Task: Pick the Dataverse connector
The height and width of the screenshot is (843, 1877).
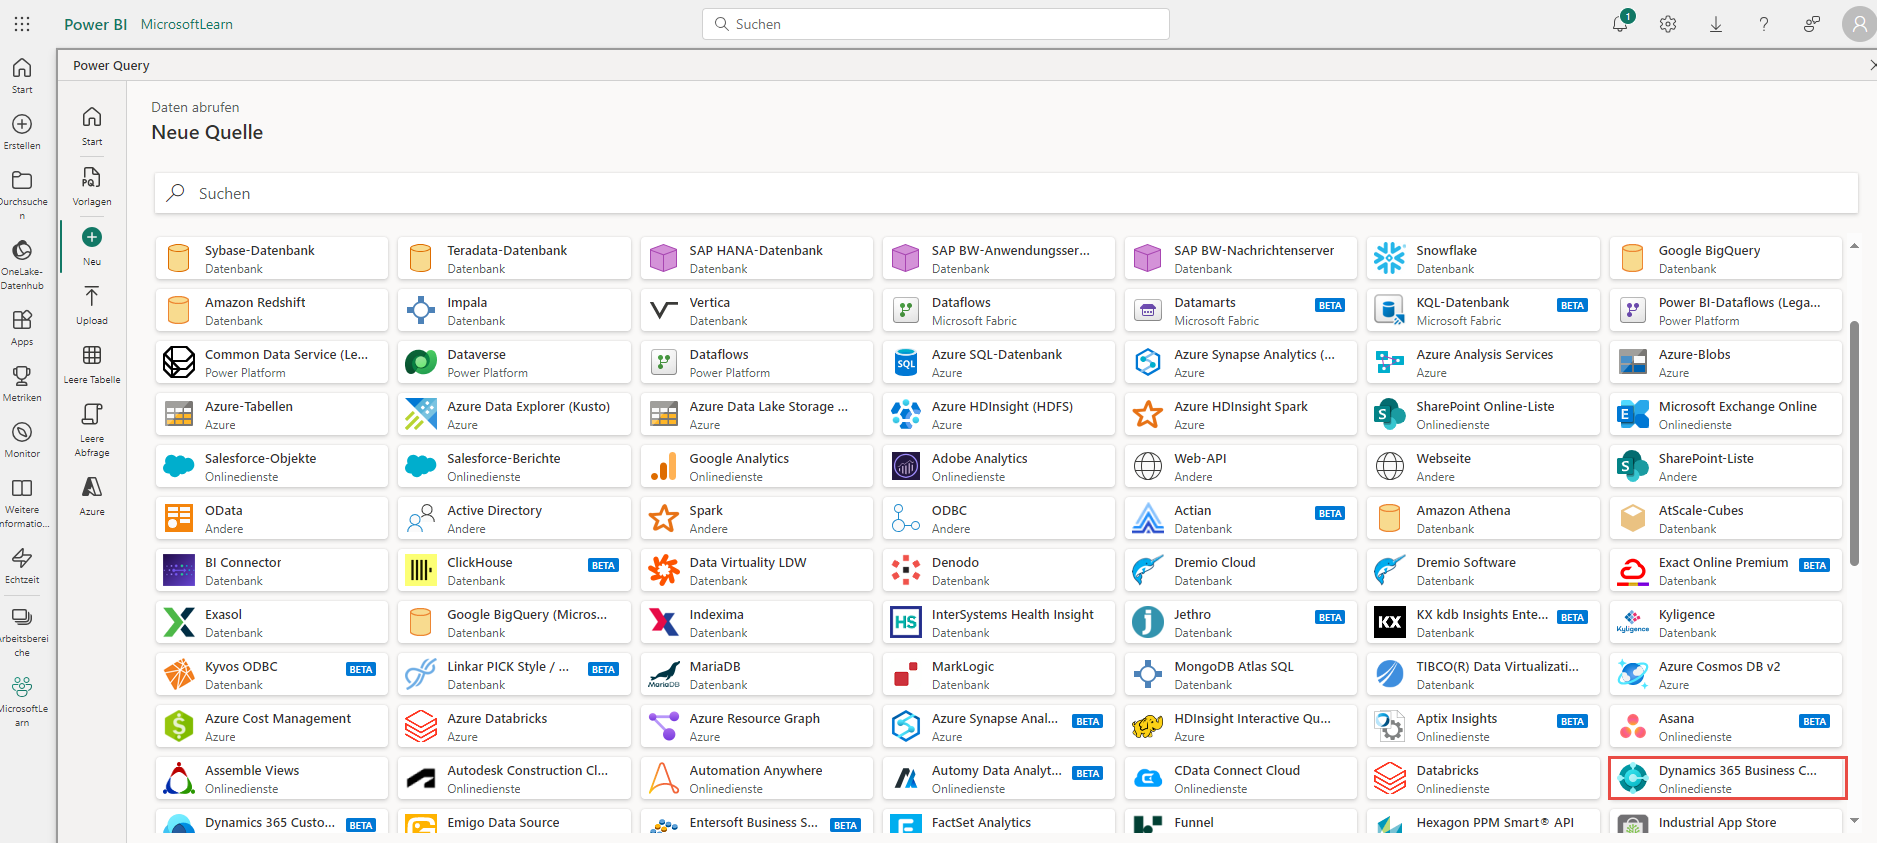Action: 514,362
